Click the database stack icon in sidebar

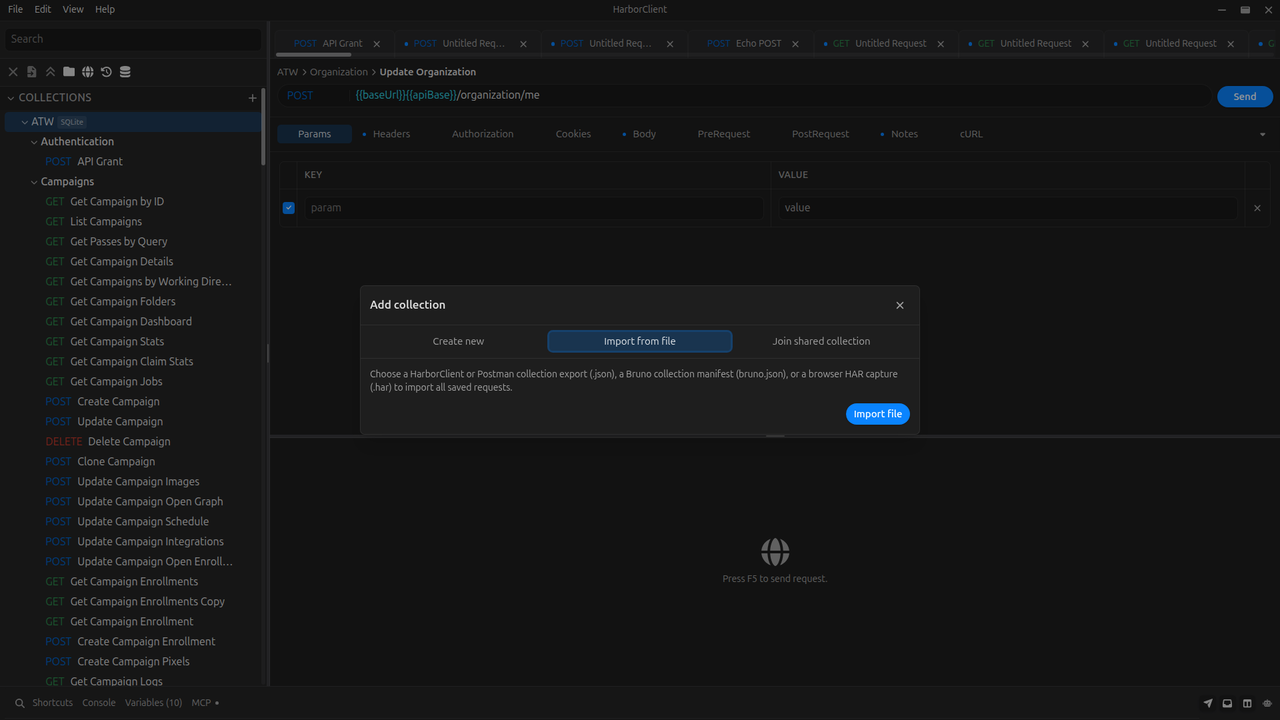[x=125, y=72]
